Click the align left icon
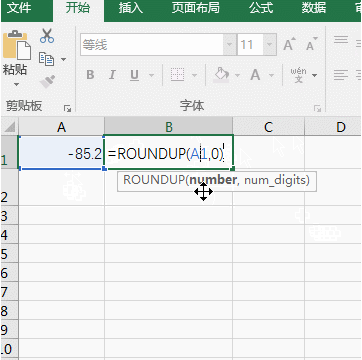 [341, 75]
